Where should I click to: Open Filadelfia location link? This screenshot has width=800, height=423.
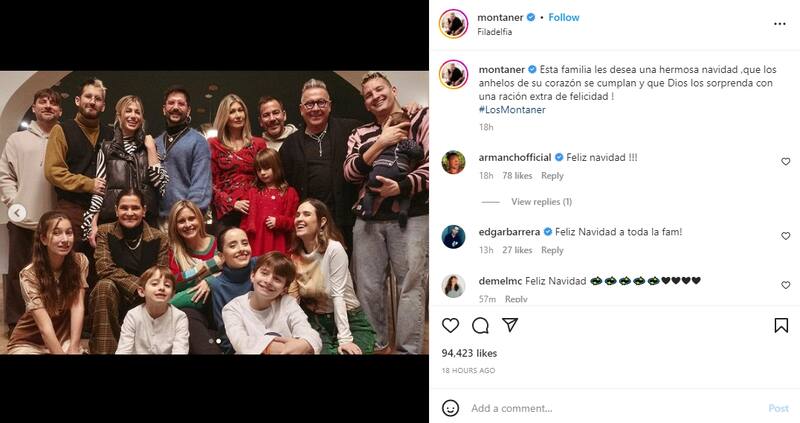click(495, 32)
